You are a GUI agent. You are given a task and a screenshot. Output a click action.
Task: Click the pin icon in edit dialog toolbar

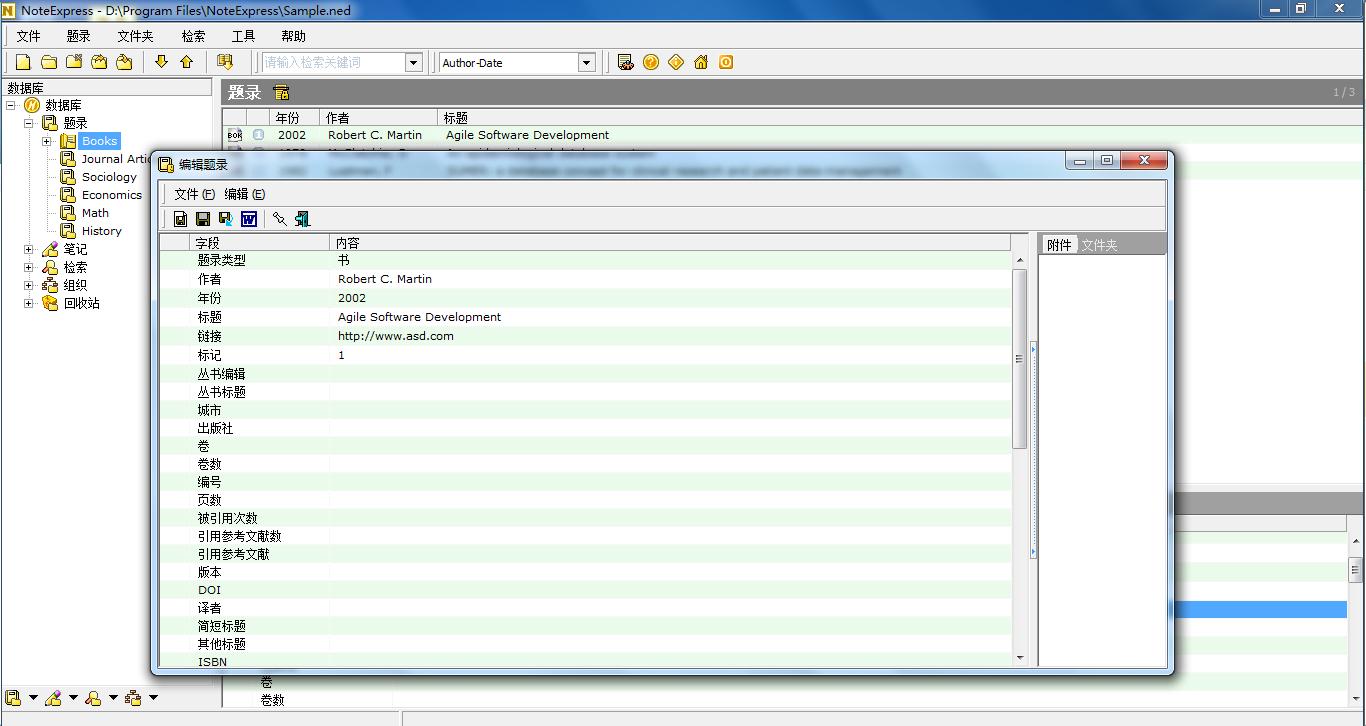[280, 219]
